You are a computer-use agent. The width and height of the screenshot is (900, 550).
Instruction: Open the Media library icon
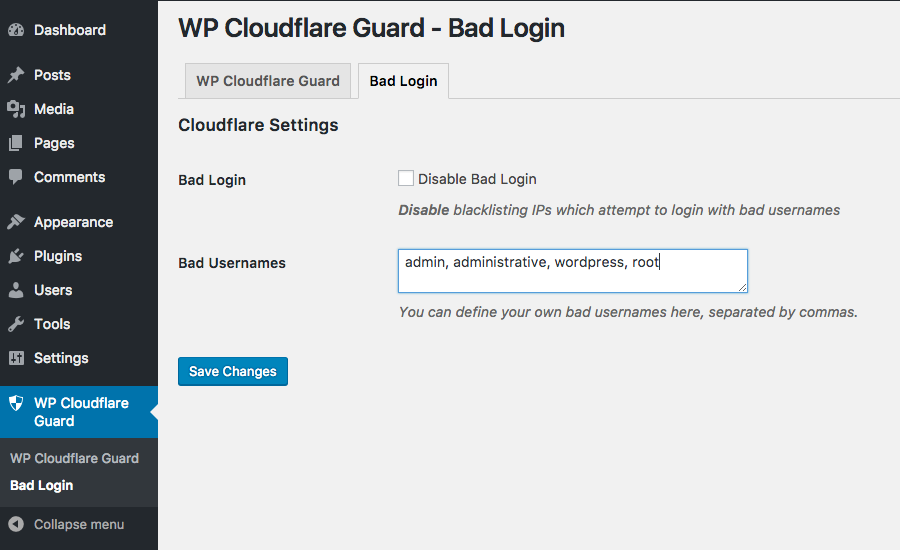point(16,109)
